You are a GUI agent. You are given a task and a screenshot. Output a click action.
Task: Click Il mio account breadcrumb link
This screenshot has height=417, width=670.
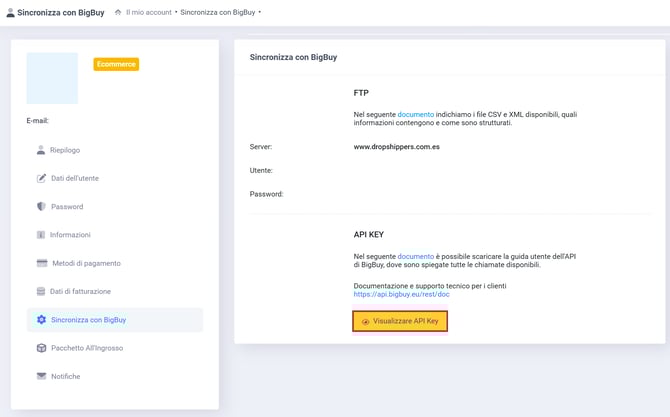click(x=149, y=12)
